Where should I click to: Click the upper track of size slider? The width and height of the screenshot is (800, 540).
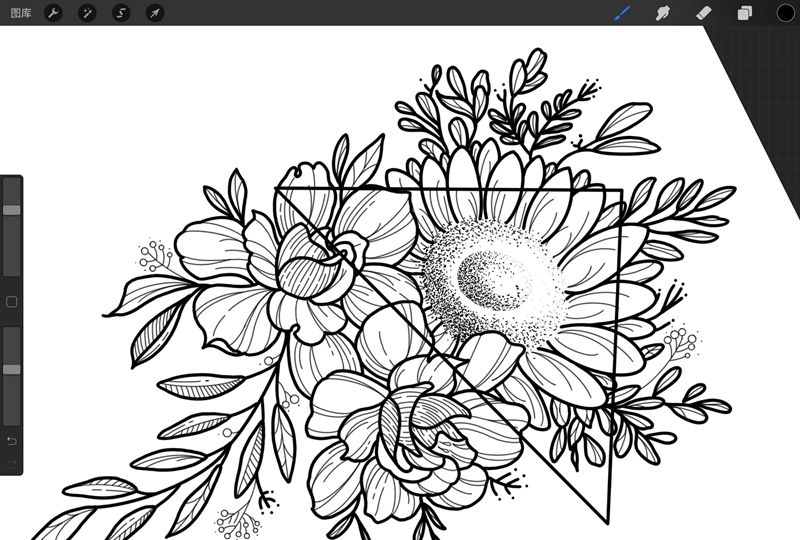coord(12,192)
